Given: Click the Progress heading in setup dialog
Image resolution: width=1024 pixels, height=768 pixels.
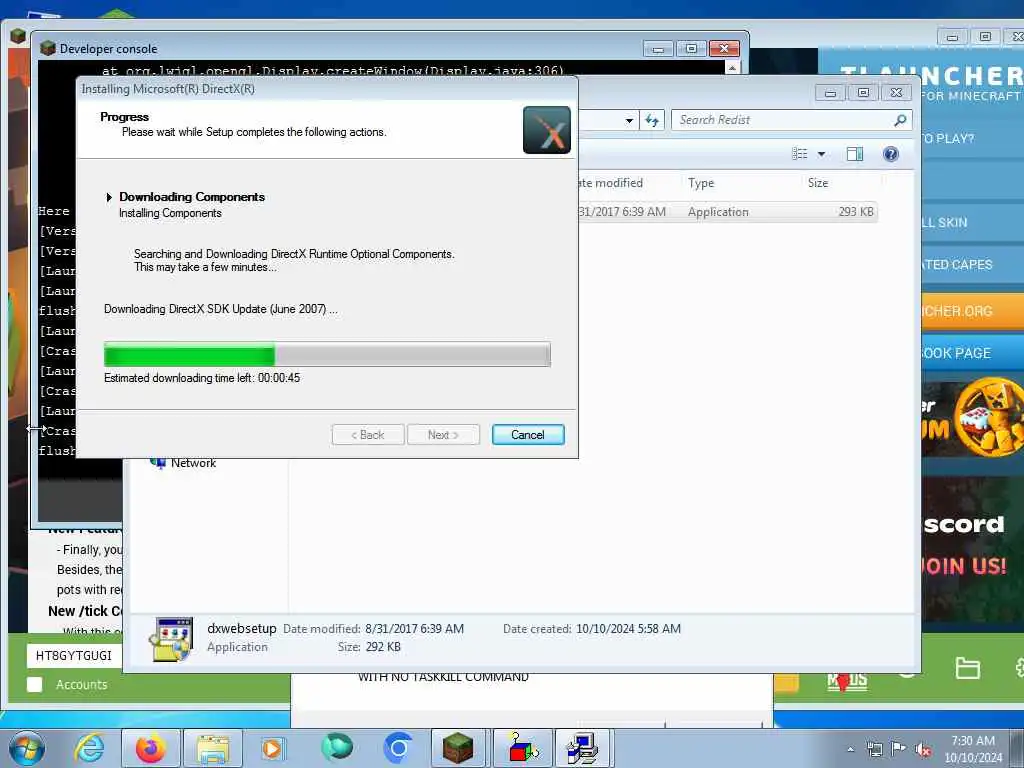Looking at the screenshot, I should point(124,117).
